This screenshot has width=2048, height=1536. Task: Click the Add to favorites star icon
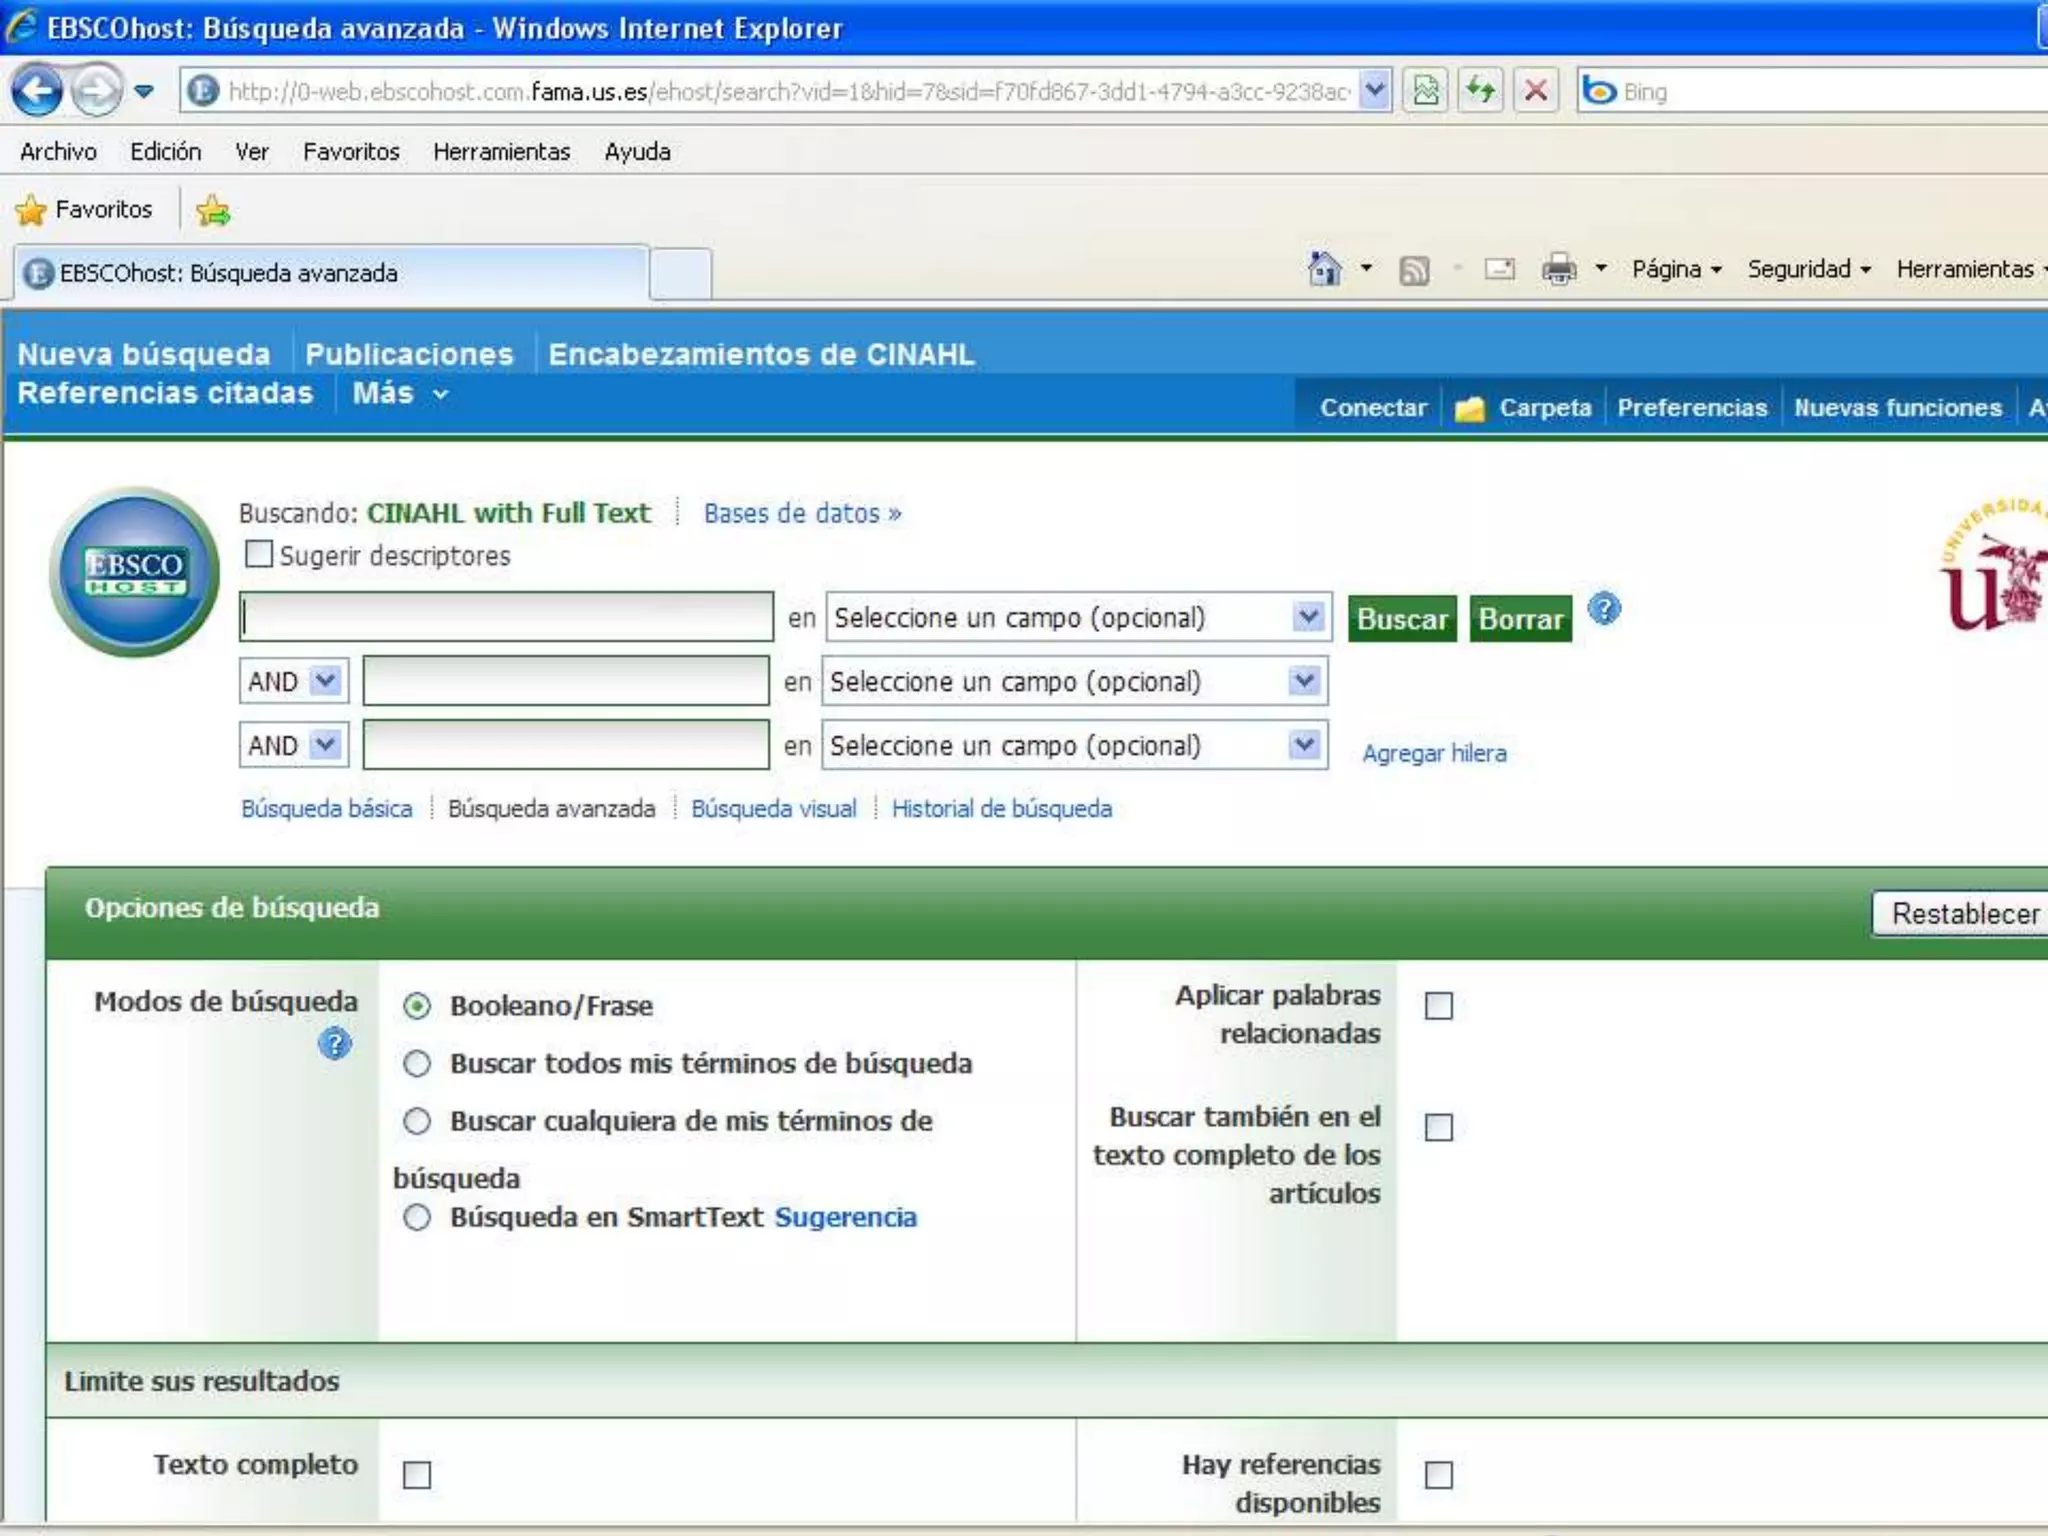click(x=213, y=210)
